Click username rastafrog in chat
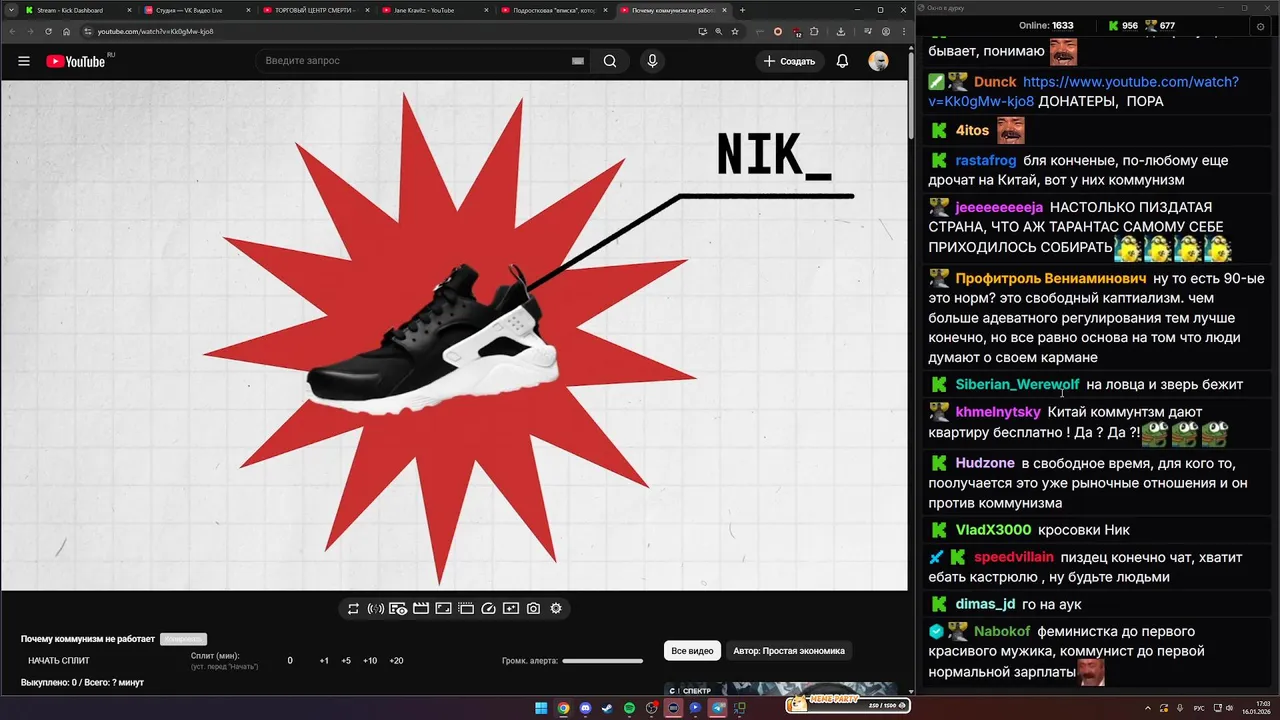Viewport: 1280px width, 720px height. [985, 160]
